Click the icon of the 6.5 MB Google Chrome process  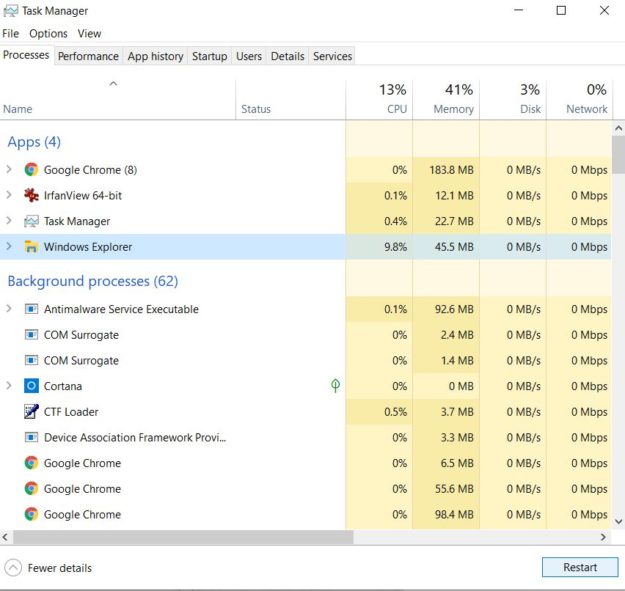pos(31,463)
